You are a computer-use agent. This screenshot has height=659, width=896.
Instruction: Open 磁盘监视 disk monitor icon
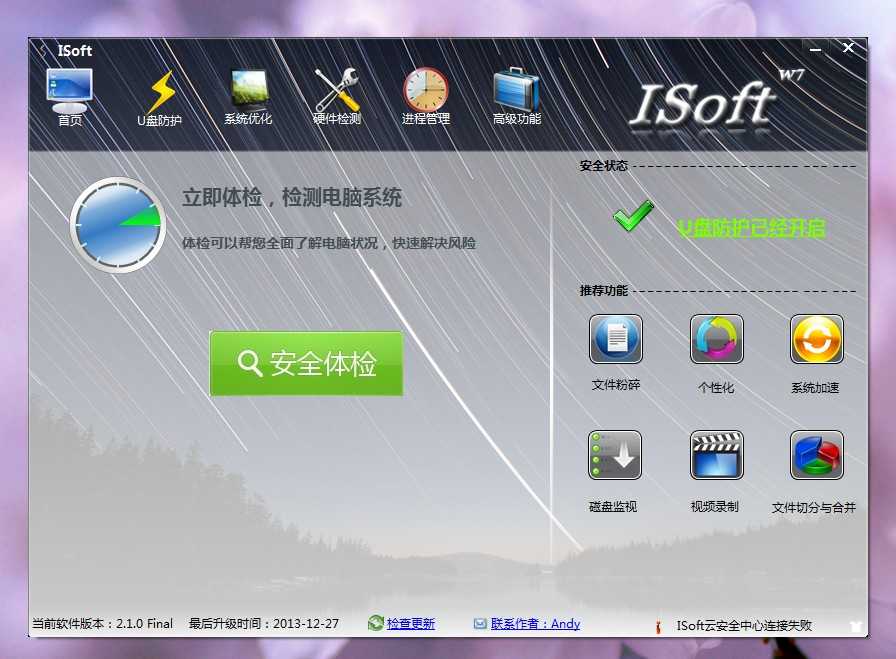(615, 455)
